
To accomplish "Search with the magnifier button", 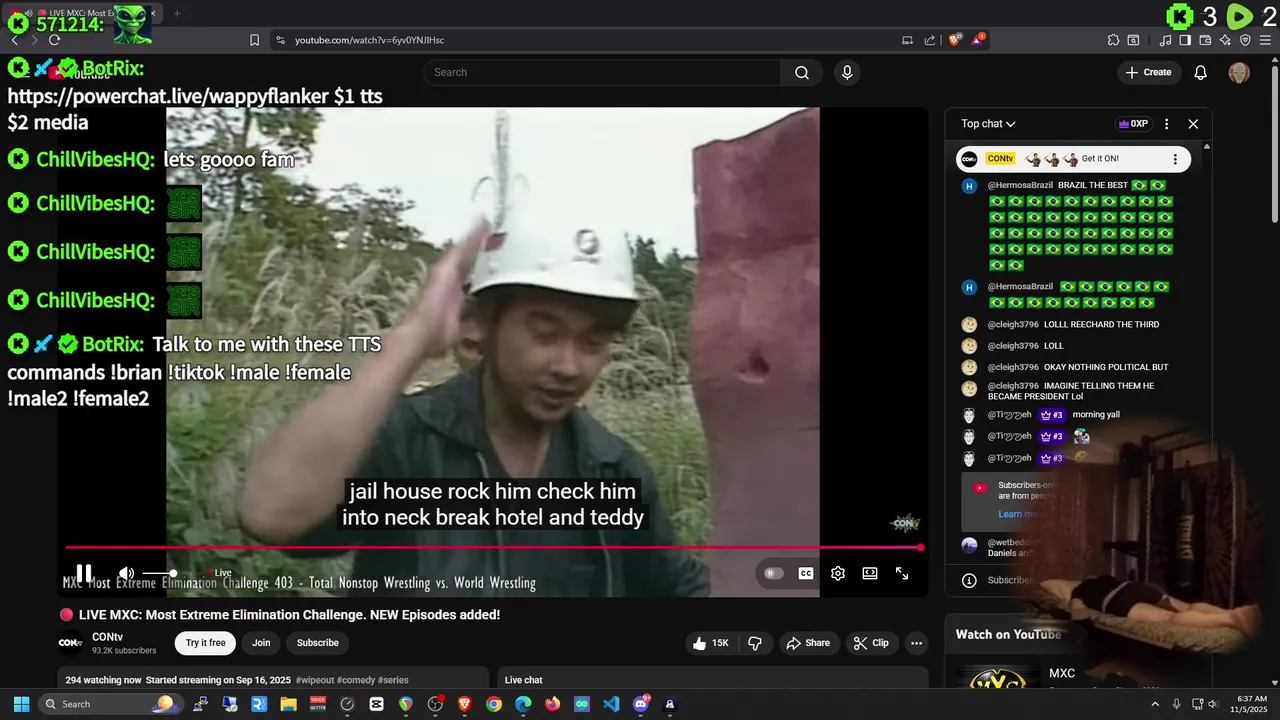I will tap(802, 72).
